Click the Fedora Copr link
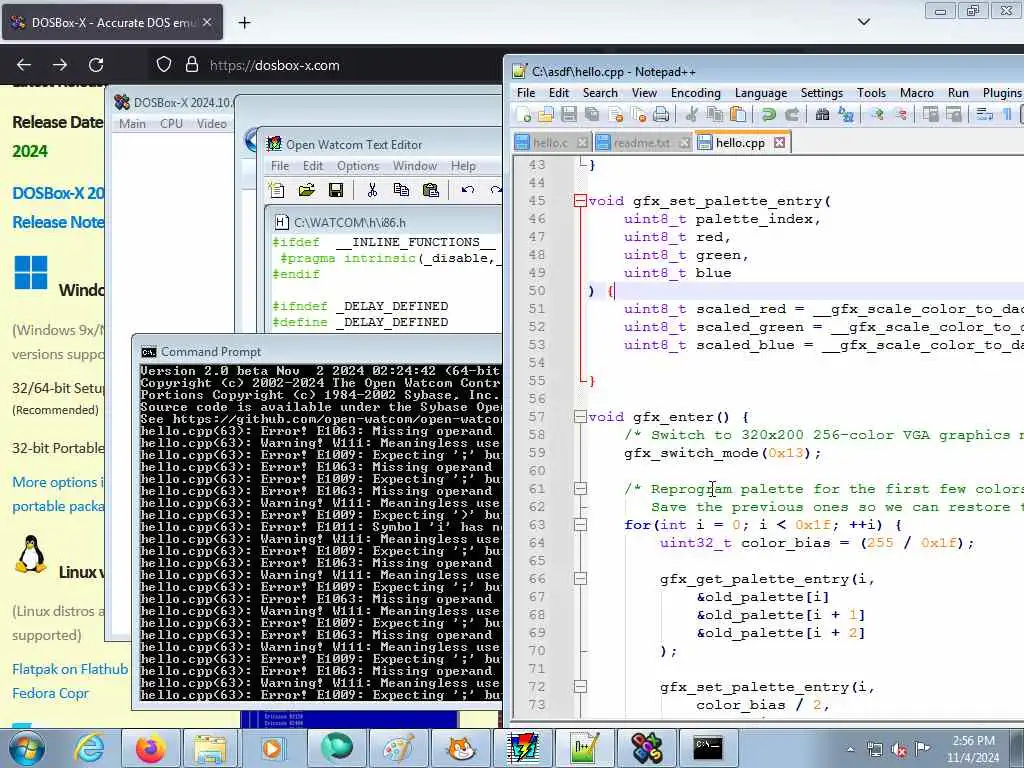The width and height of the screenshot is (1024, 768). click(x=50, y=693)
